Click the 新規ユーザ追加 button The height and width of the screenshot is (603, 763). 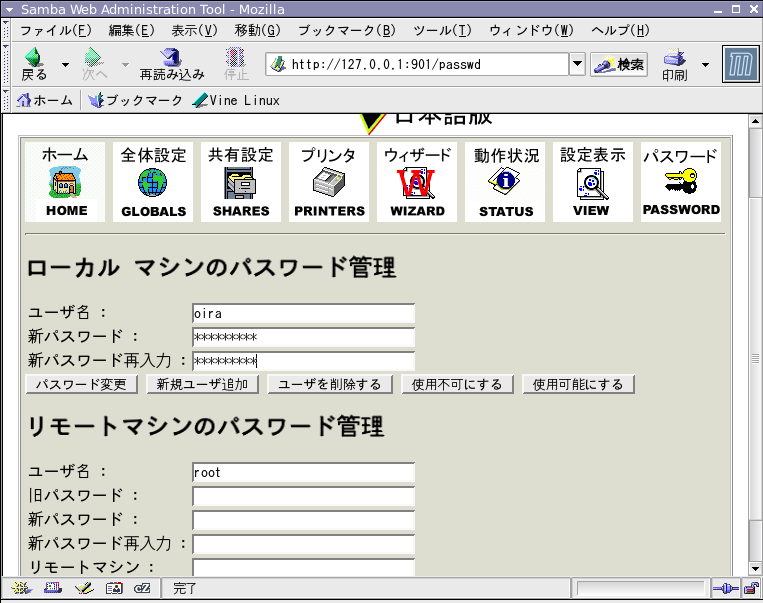click(202, 384)
